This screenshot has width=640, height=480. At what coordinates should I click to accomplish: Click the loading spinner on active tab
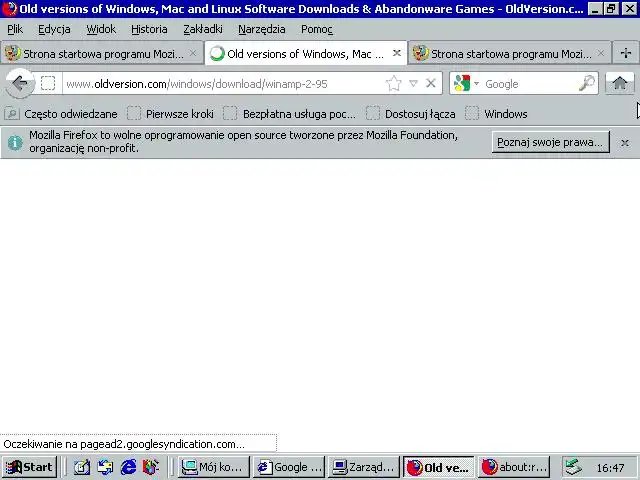coord(217,53)
